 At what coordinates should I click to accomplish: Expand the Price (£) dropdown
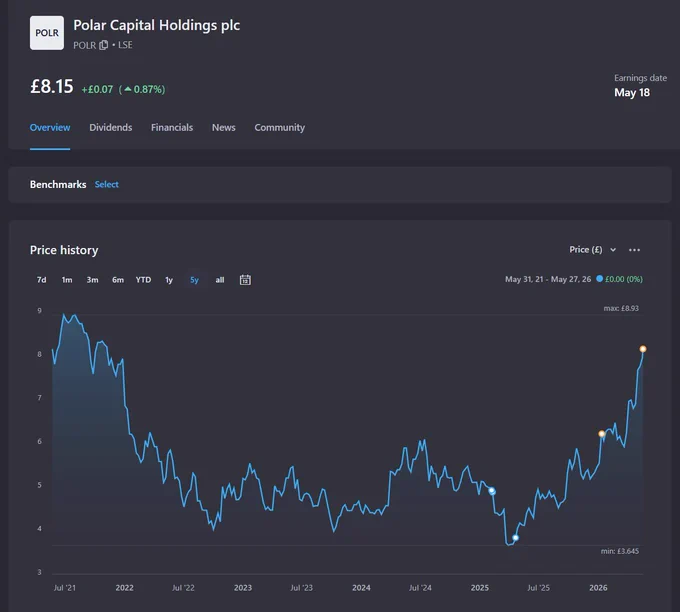[592, 250]
